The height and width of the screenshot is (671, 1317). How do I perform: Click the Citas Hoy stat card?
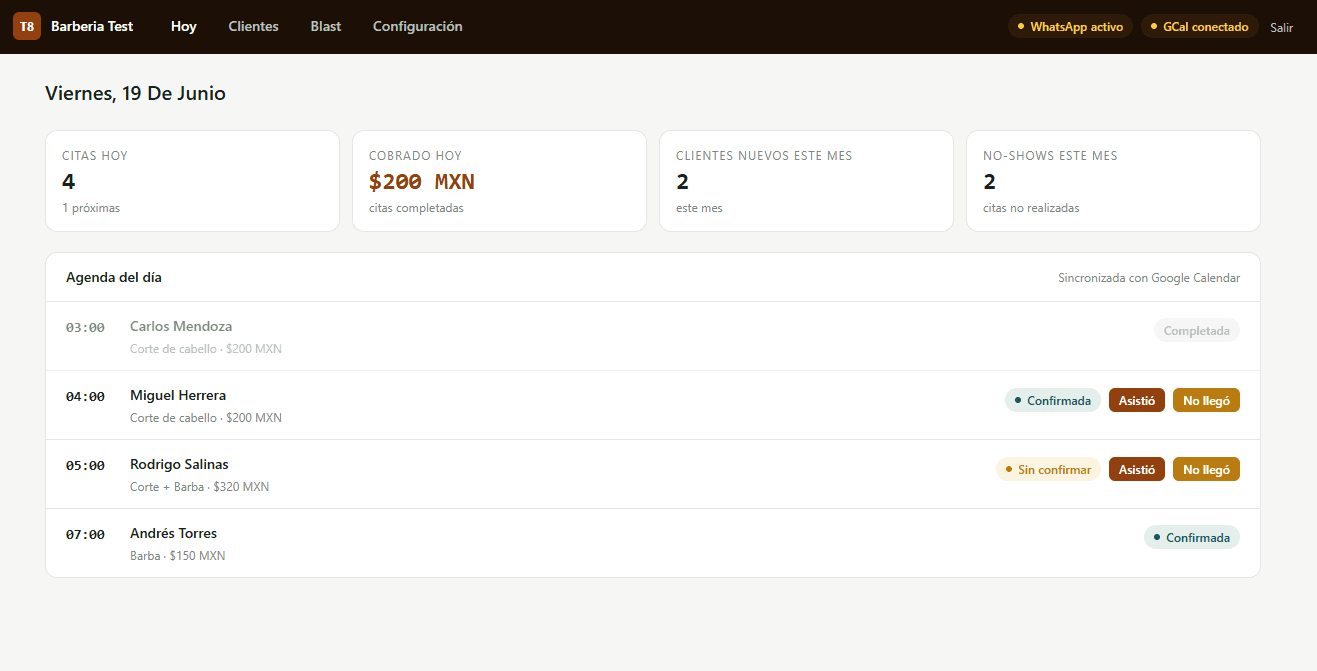pos(192,181)
